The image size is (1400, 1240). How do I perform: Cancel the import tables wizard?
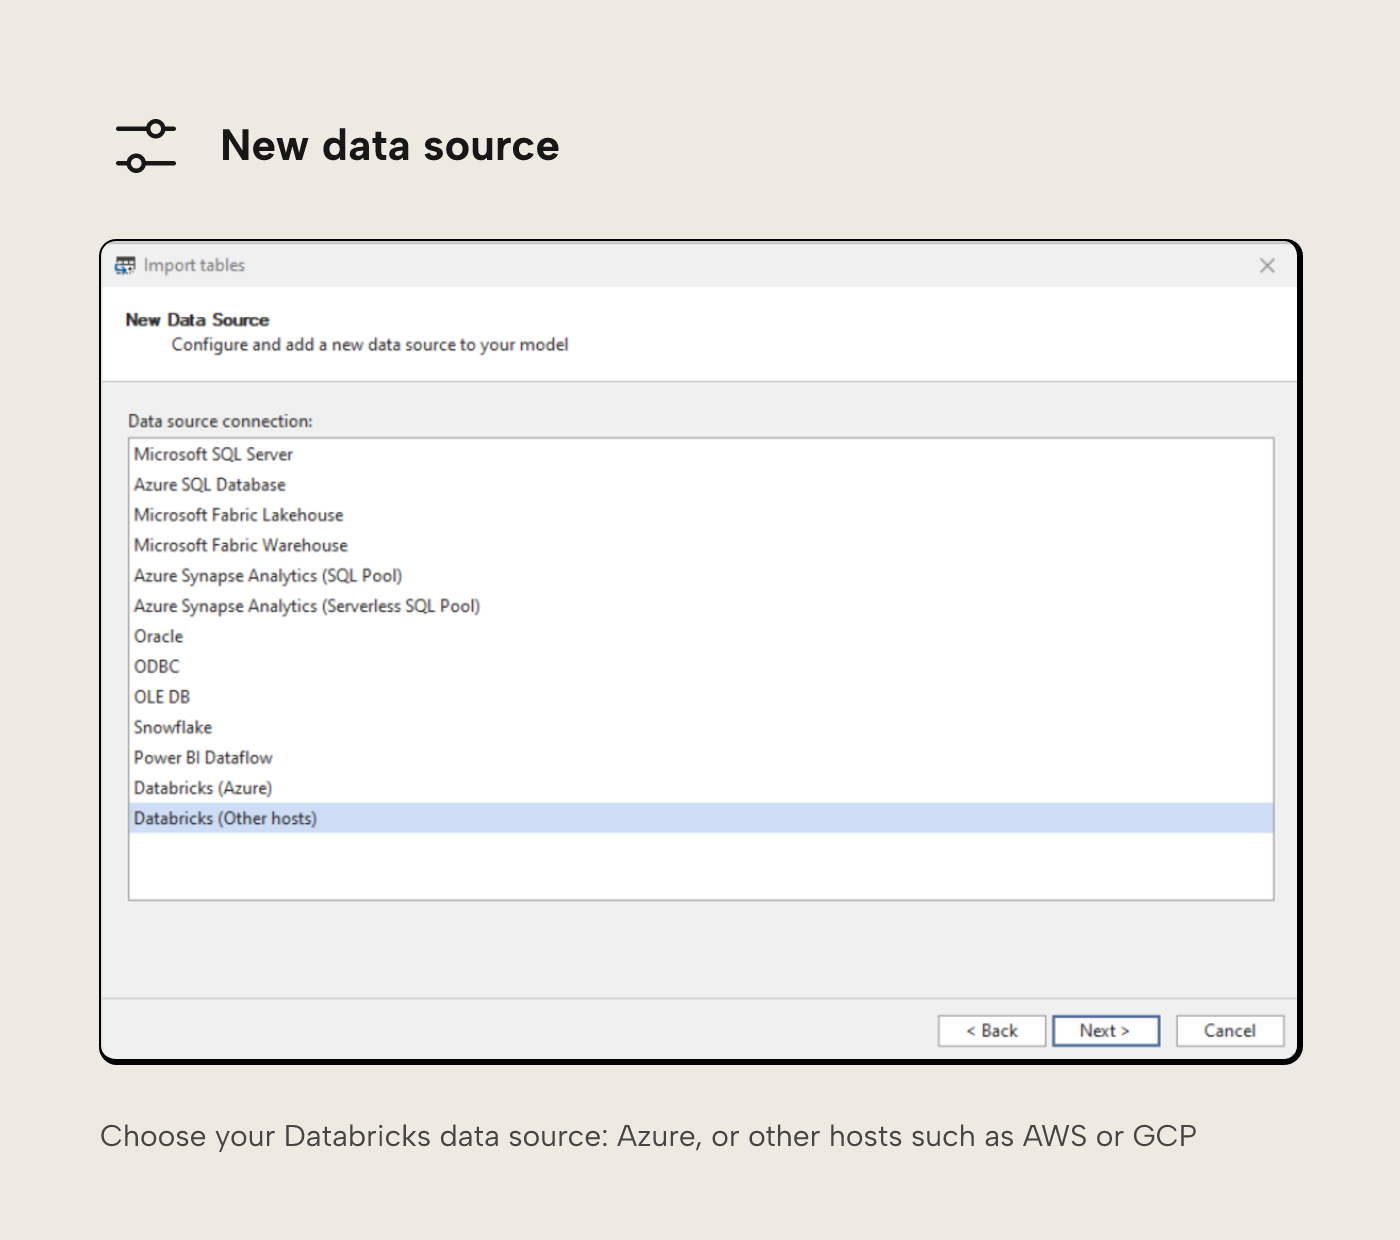1230,1031
